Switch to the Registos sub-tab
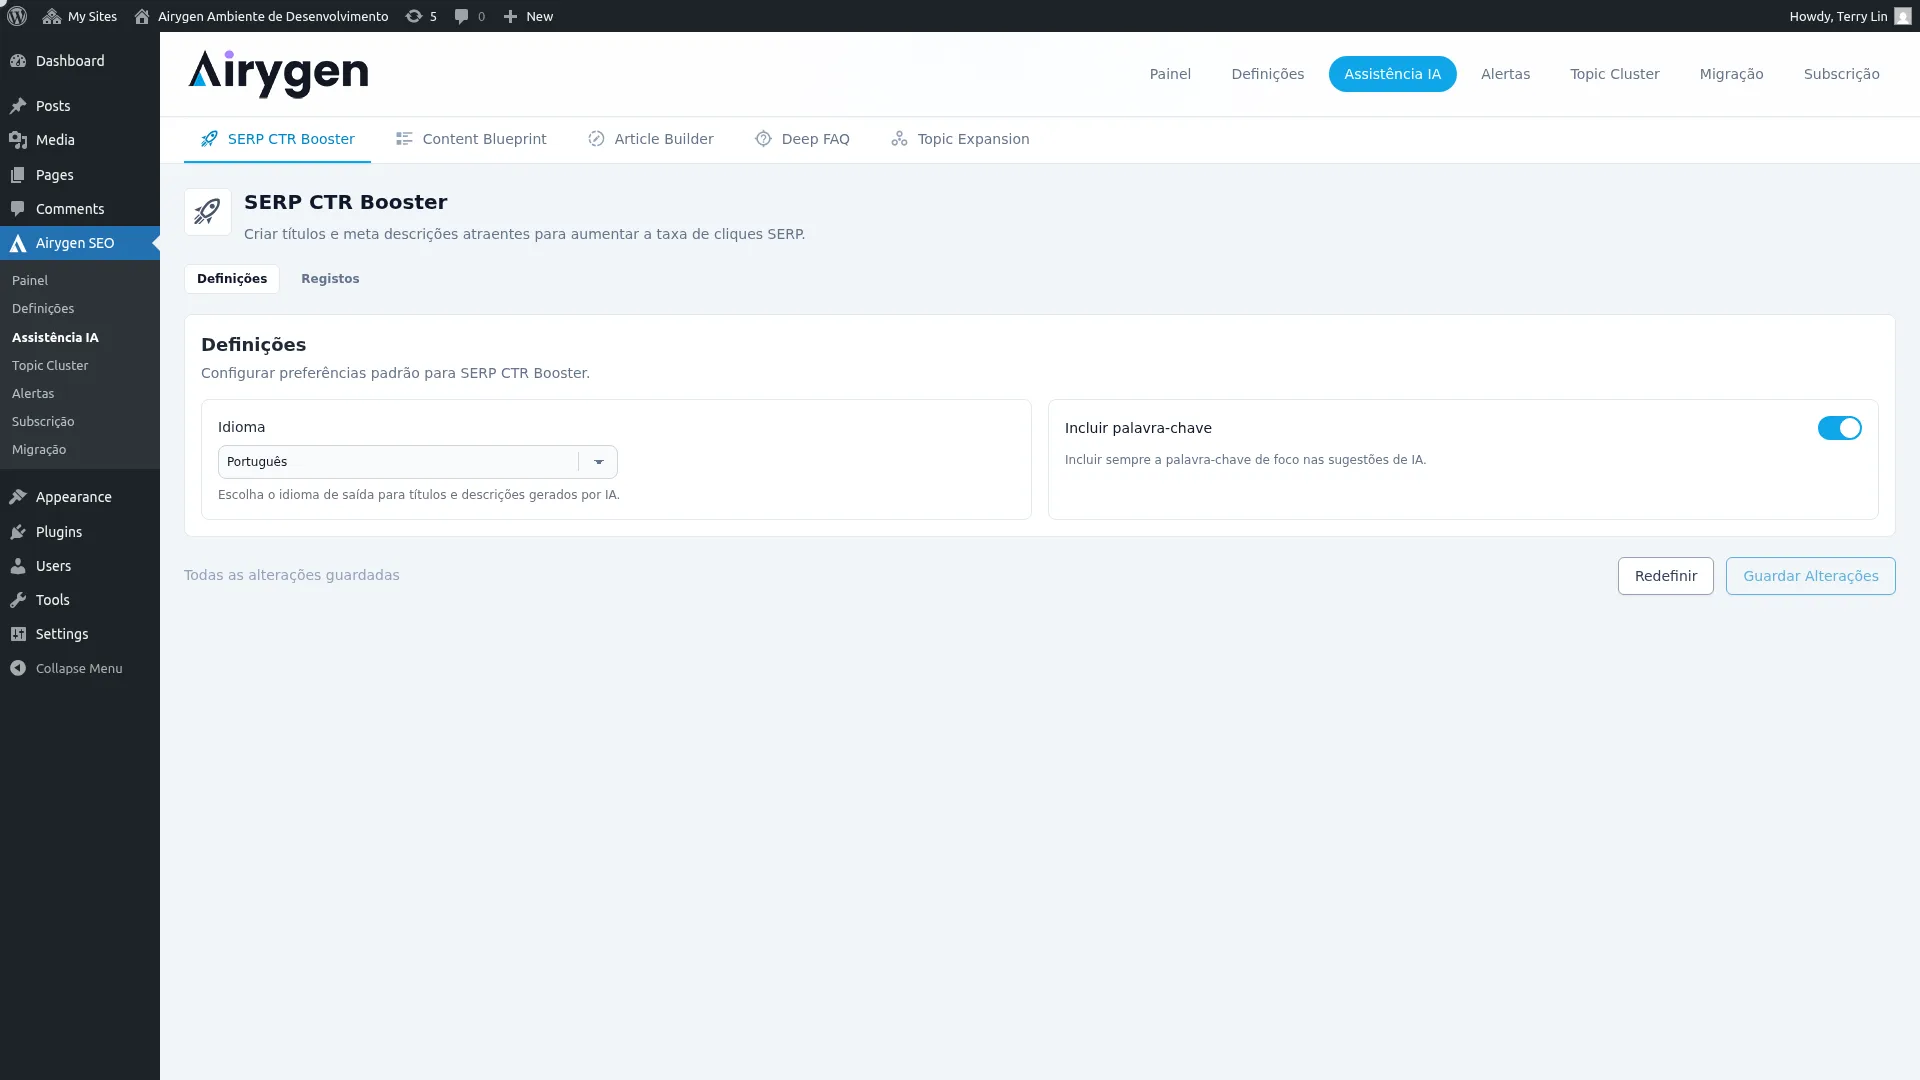 (x=330, y=279)
